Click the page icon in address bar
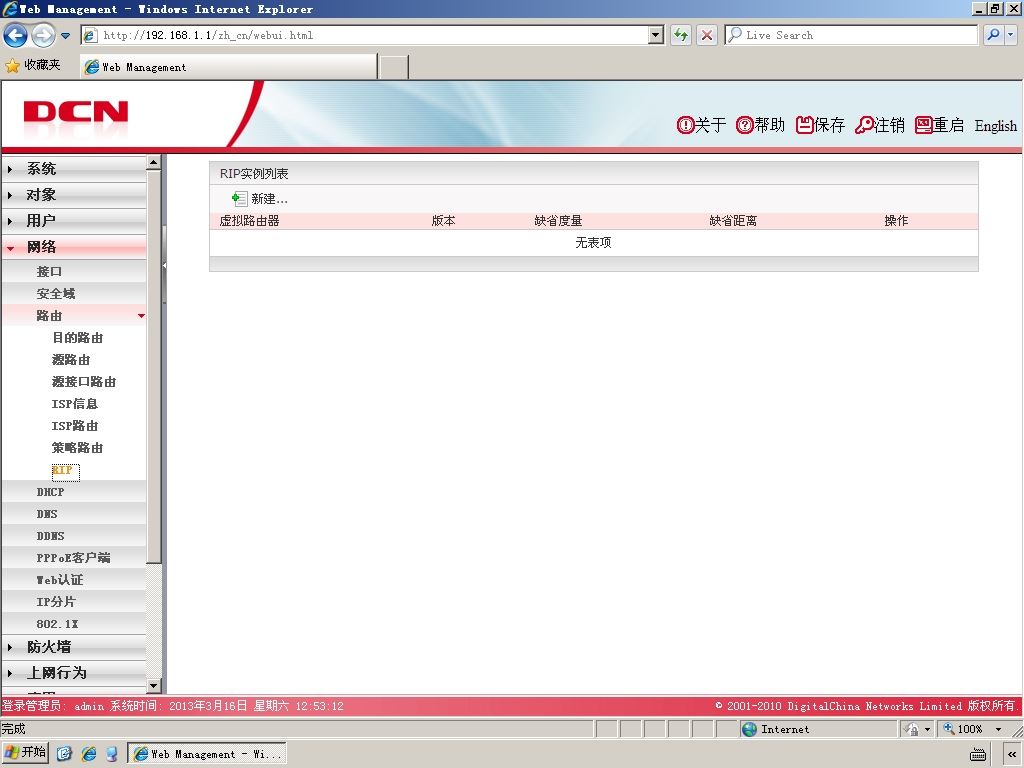This screenshot has width=1024, height=768. point(90,35)
